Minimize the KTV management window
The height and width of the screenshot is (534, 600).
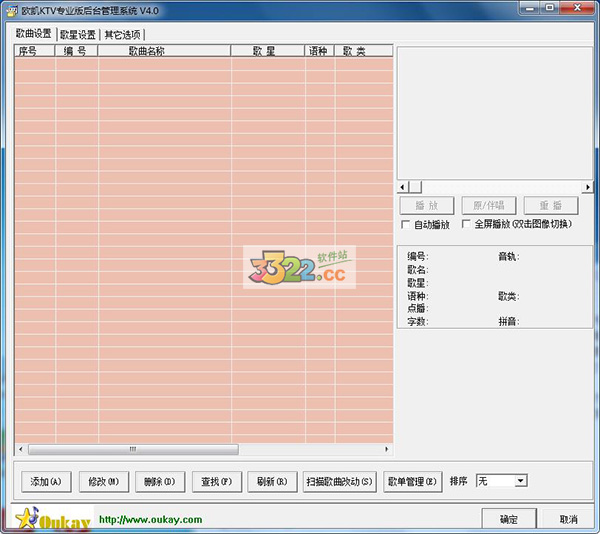[x=530, y=8]
